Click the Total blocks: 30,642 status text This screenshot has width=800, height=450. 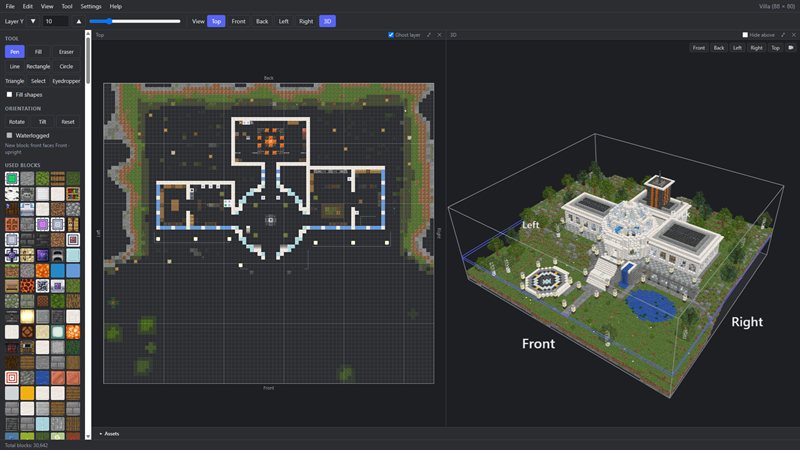[x=27, y=445]
